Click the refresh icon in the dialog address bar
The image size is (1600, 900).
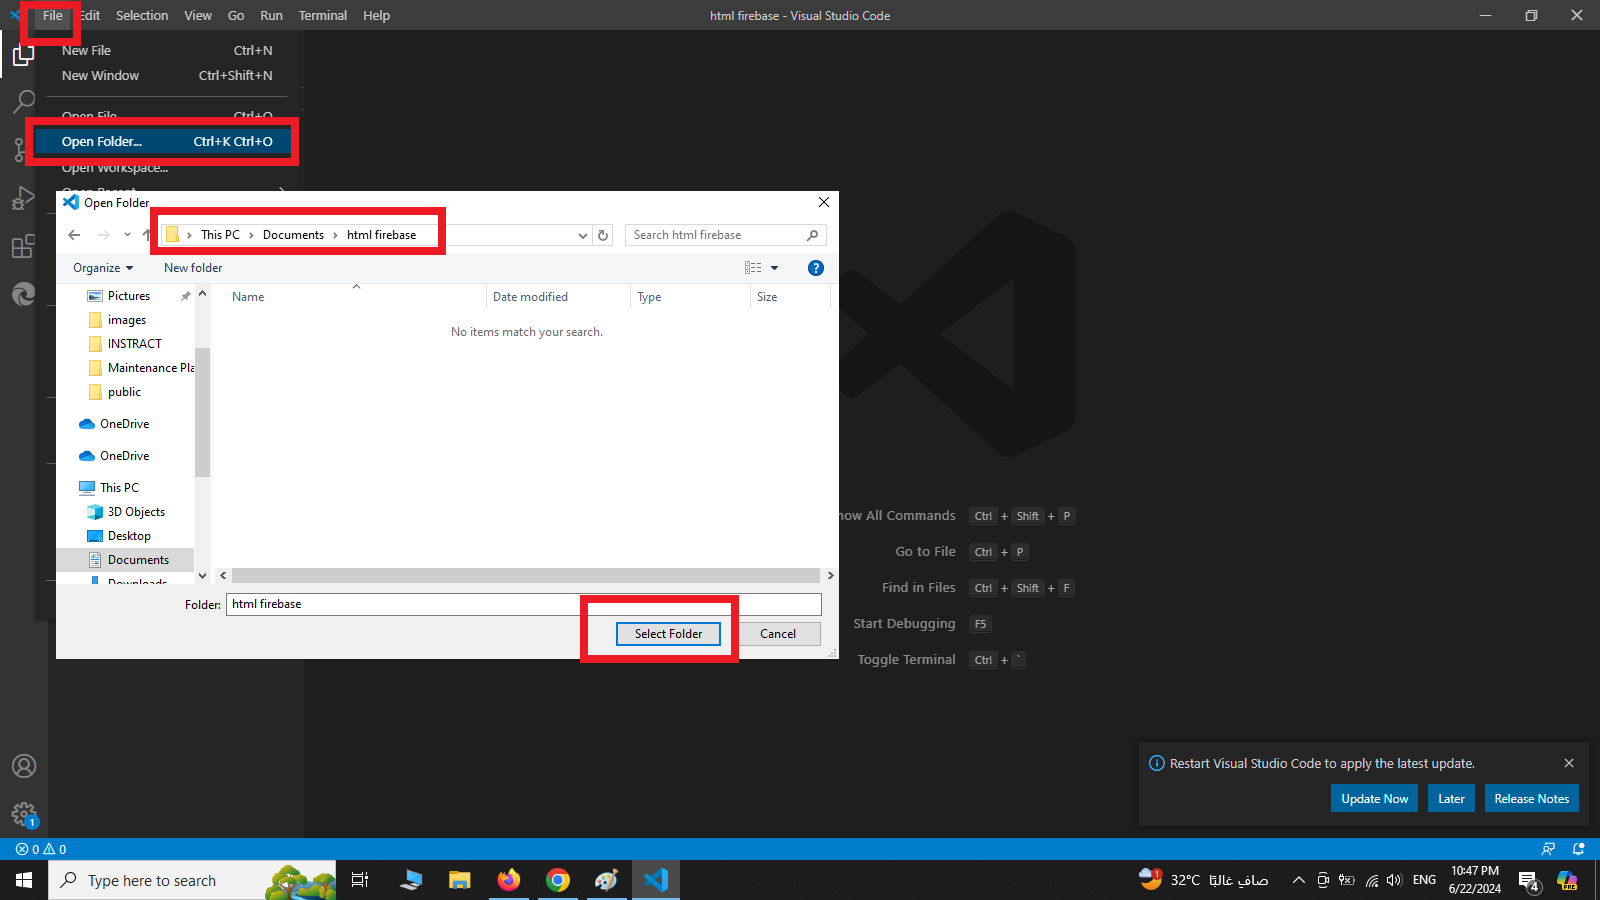602,234
